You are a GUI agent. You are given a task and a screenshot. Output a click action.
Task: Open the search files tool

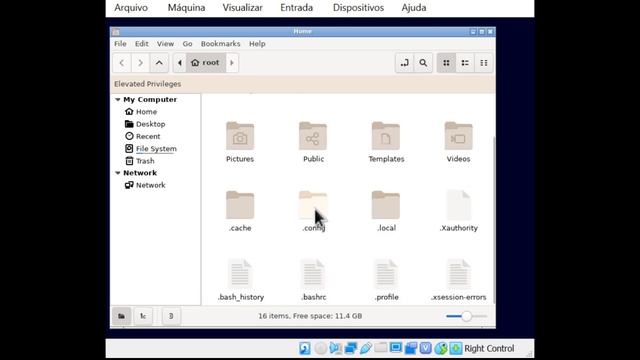(x=423, y=63)
